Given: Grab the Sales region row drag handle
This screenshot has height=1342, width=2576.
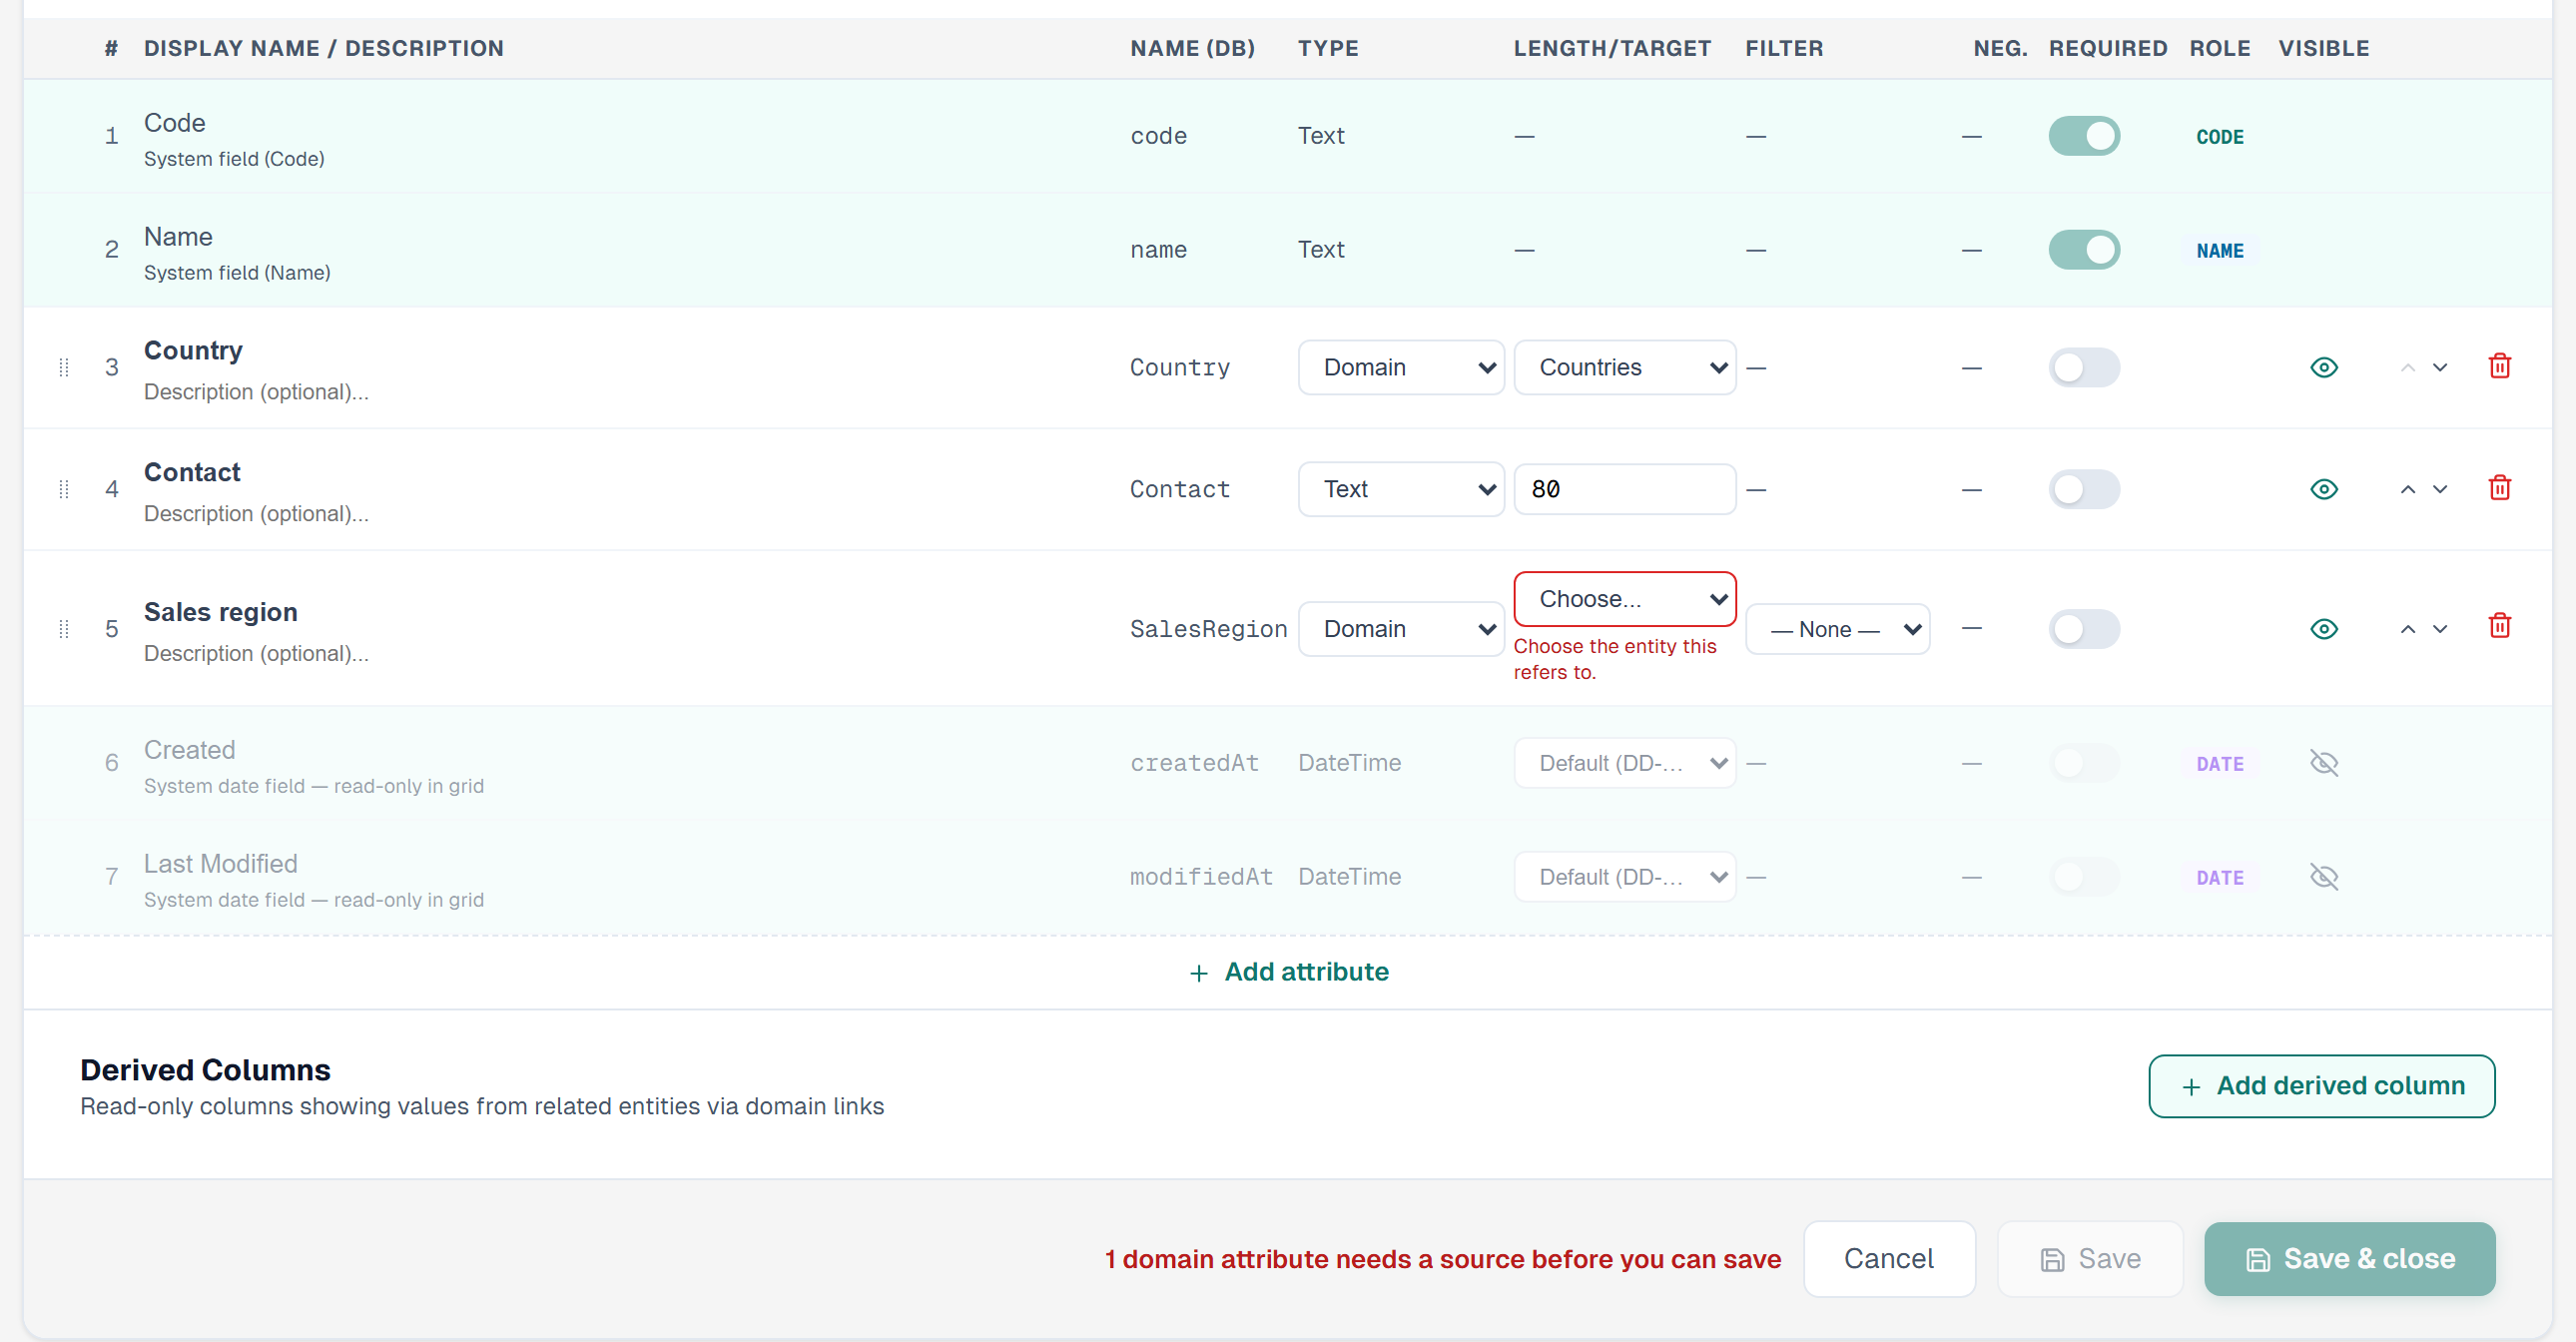Looking at the screenshot, I should tap(64, 629).
